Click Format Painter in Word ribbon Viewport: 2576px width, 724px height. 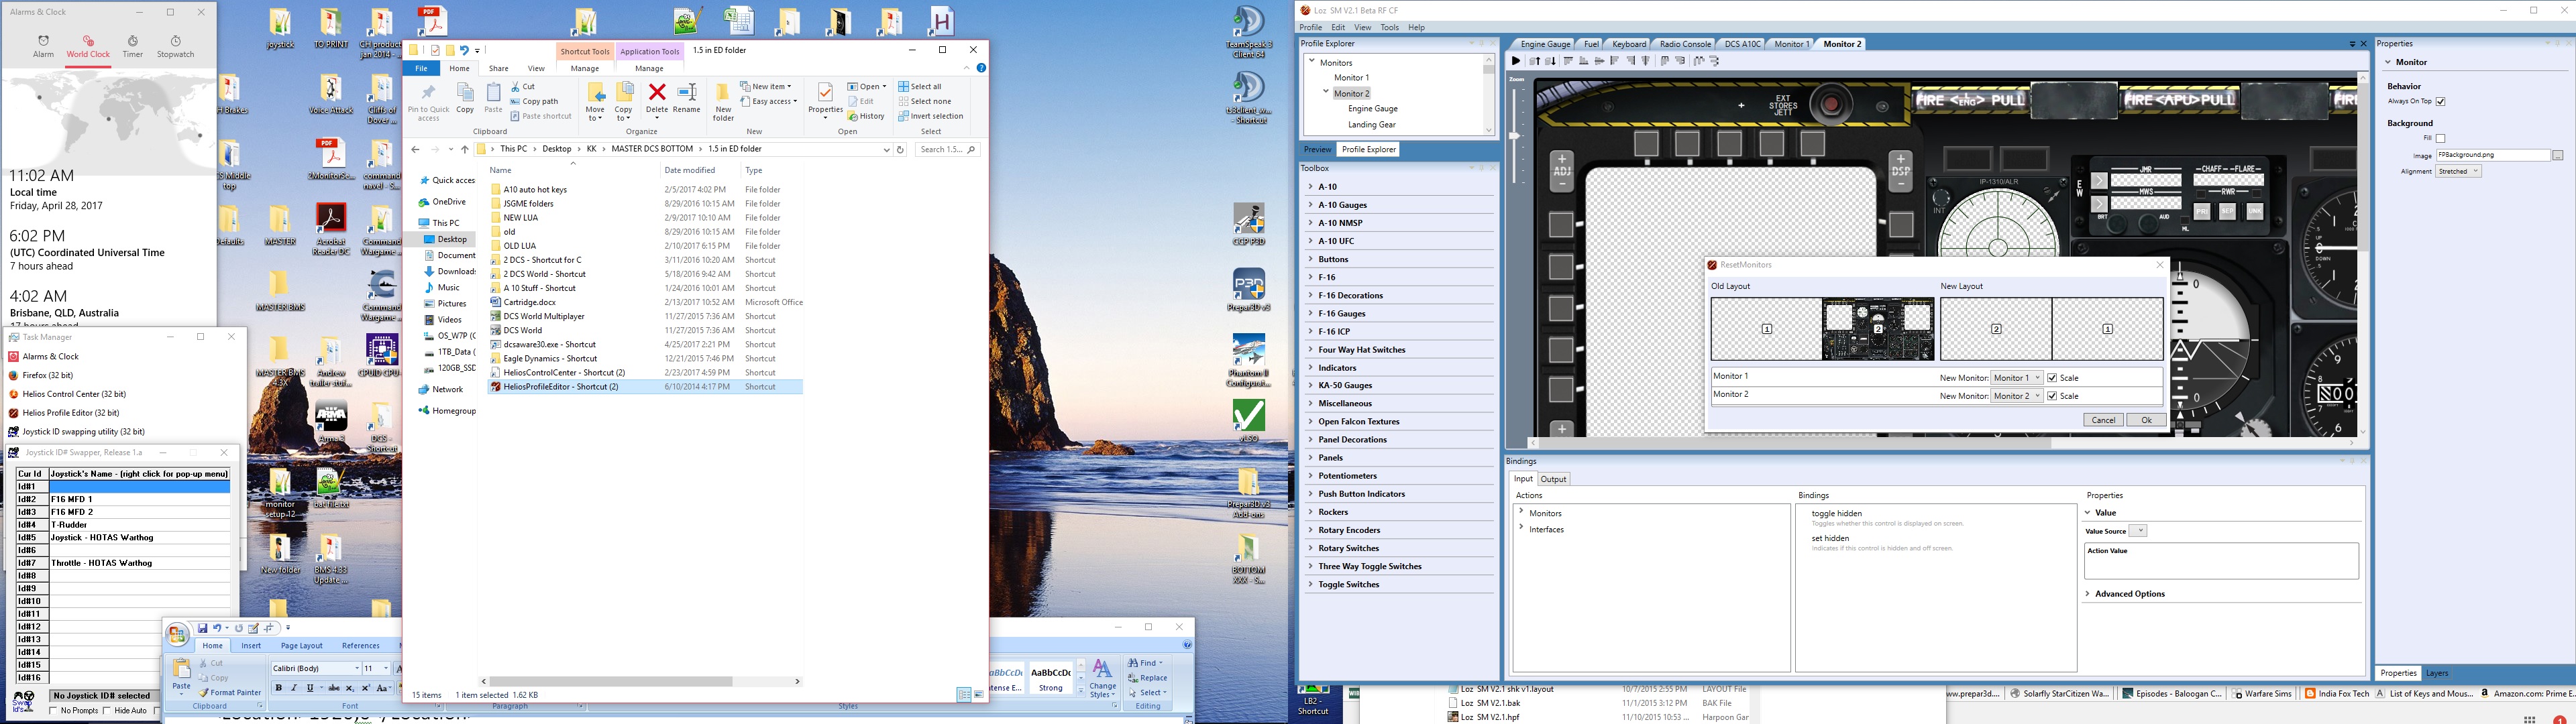tap(229, 692)
